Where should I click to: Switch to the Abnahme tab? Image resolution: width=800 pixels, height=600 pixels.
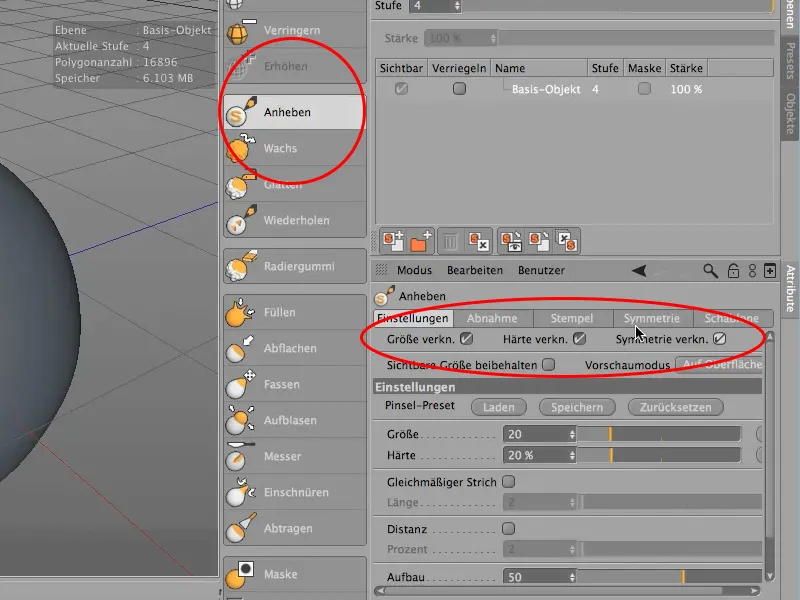click(x=492, y=318)
